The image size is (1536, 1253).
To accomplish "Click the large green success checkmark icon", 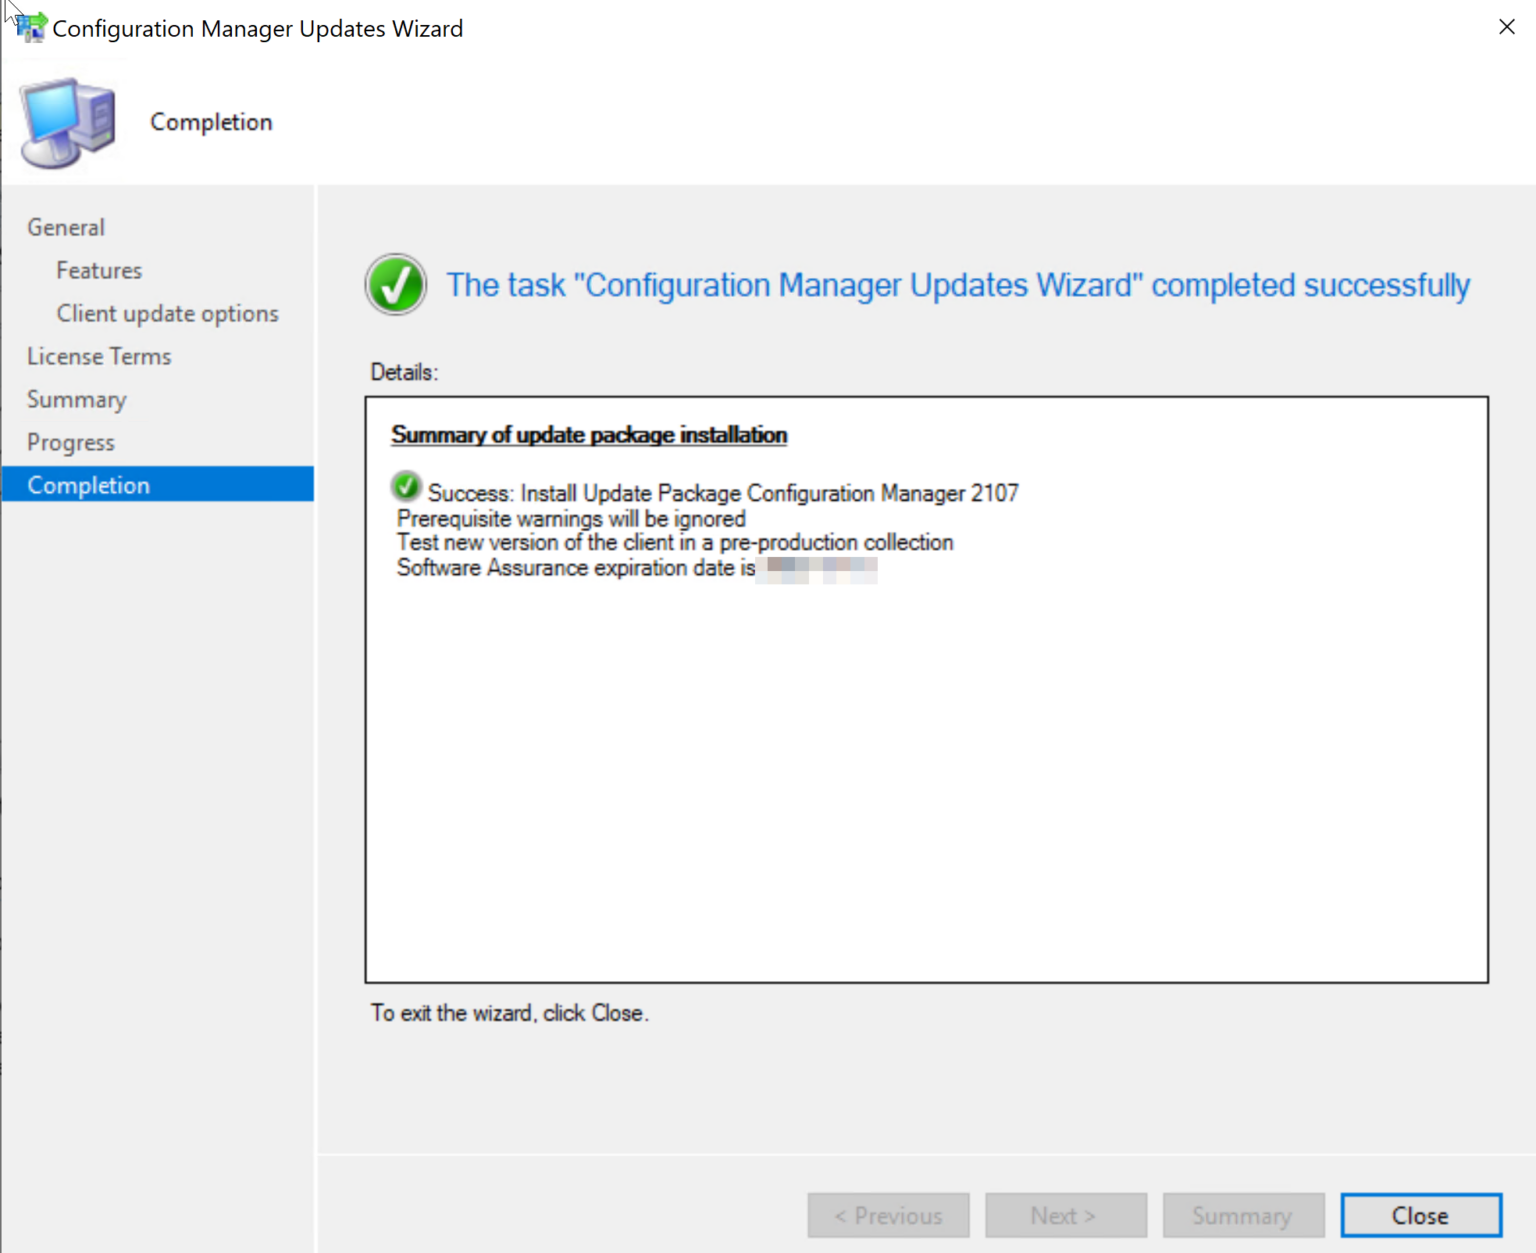I will (x=396, y=285).
